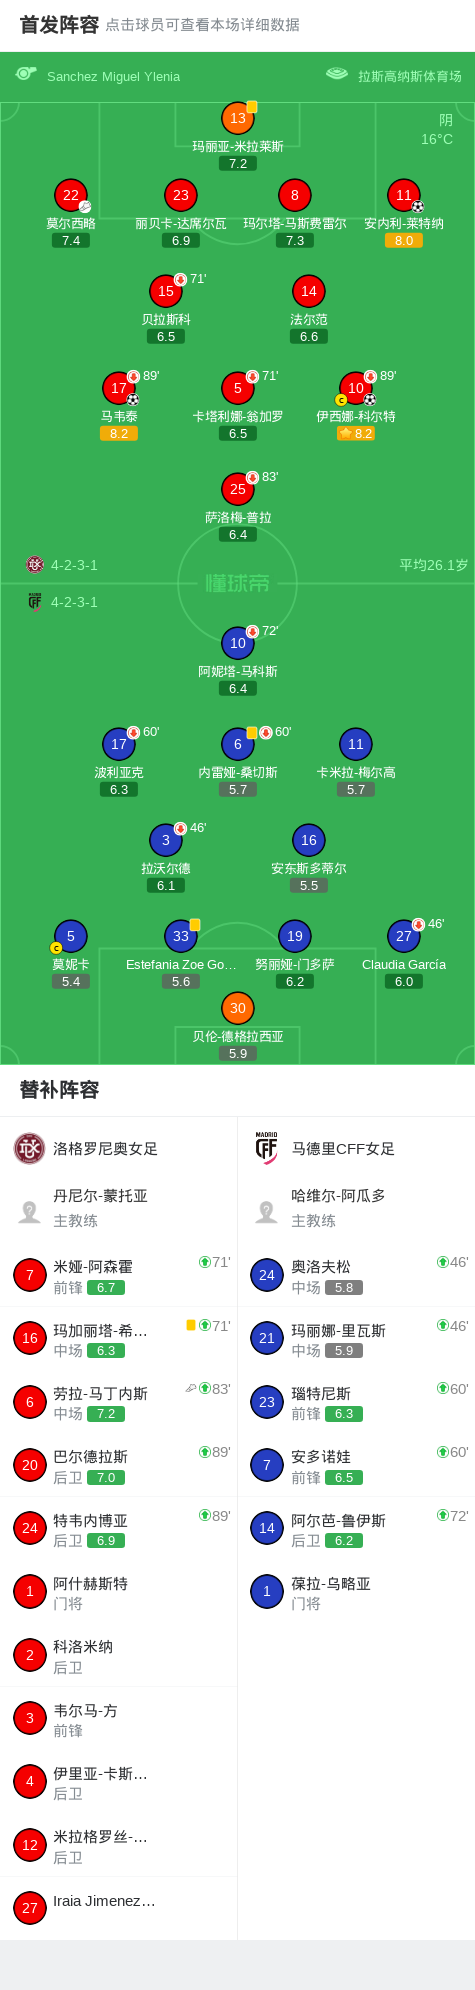Tap the 8.2 rating badge of 马韦泰
Image resolution: width=475 pixels, height=1990 pixels.
pos(119,434)
